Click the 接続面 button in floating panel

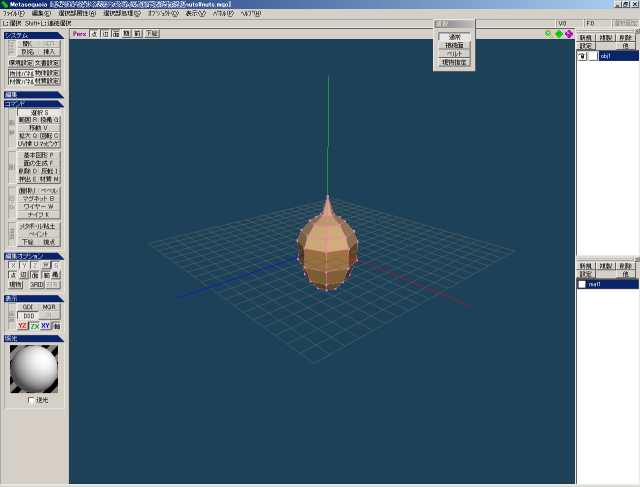(454, 45)
